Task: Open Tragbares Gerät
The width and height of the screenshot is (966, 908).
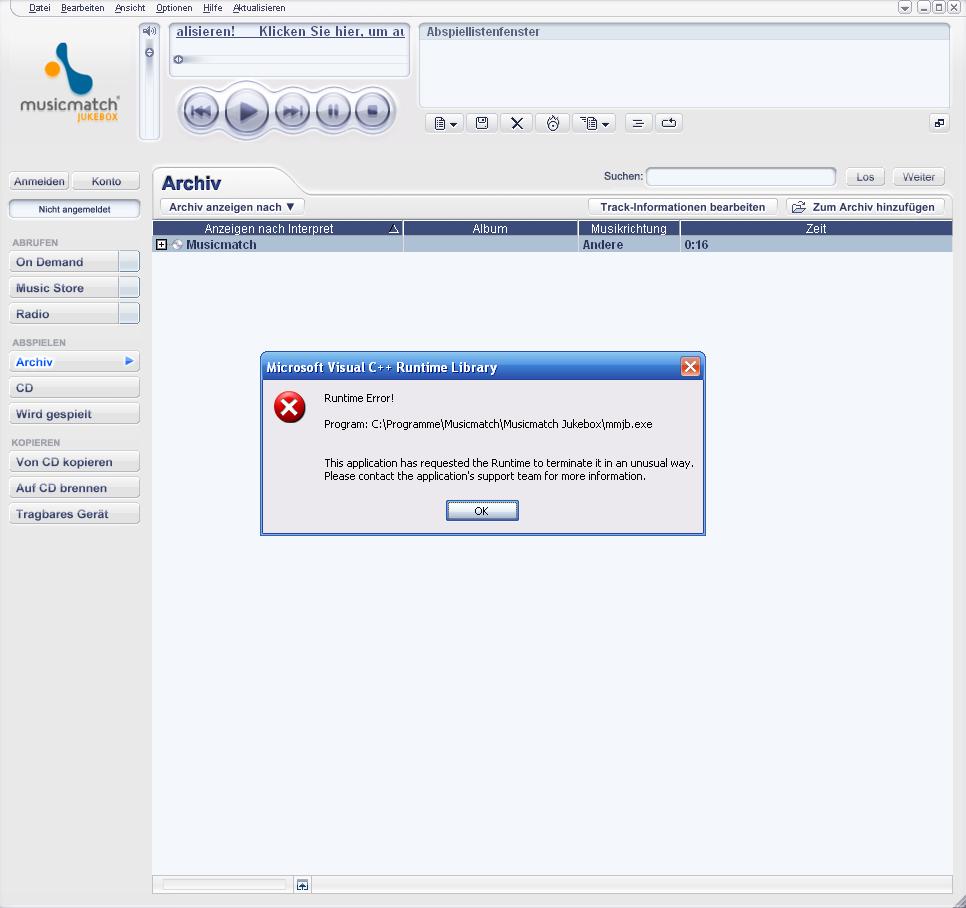Action: 75,513
